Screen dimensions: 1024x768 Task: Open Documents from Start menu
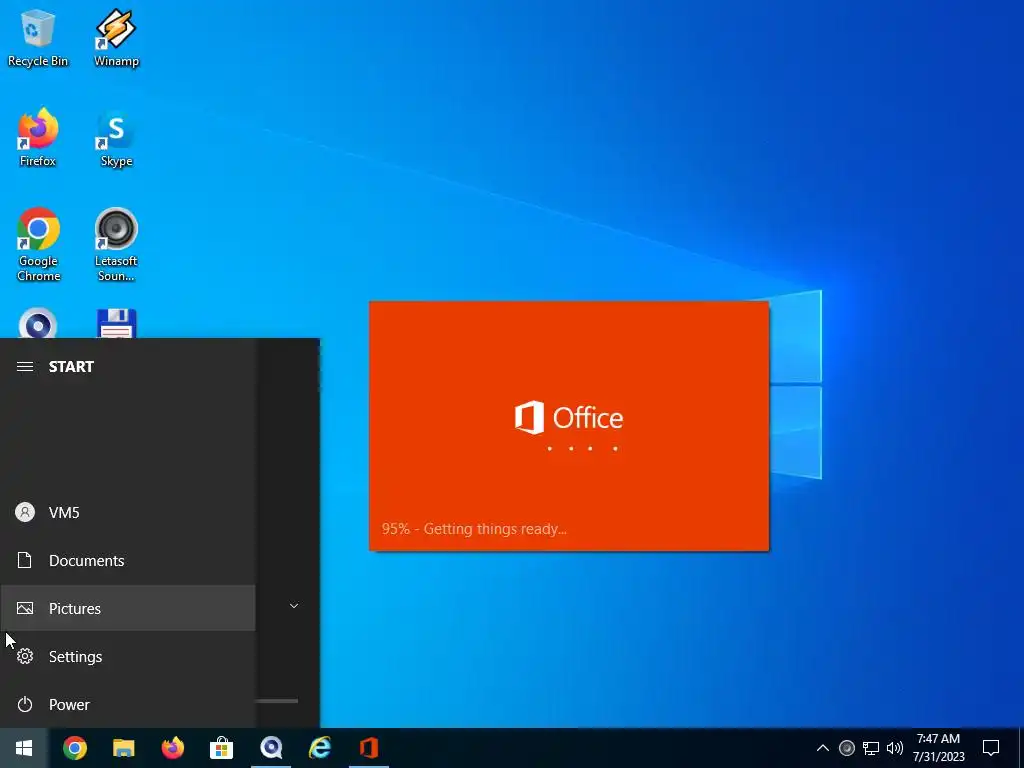click(x=127, y=560)
